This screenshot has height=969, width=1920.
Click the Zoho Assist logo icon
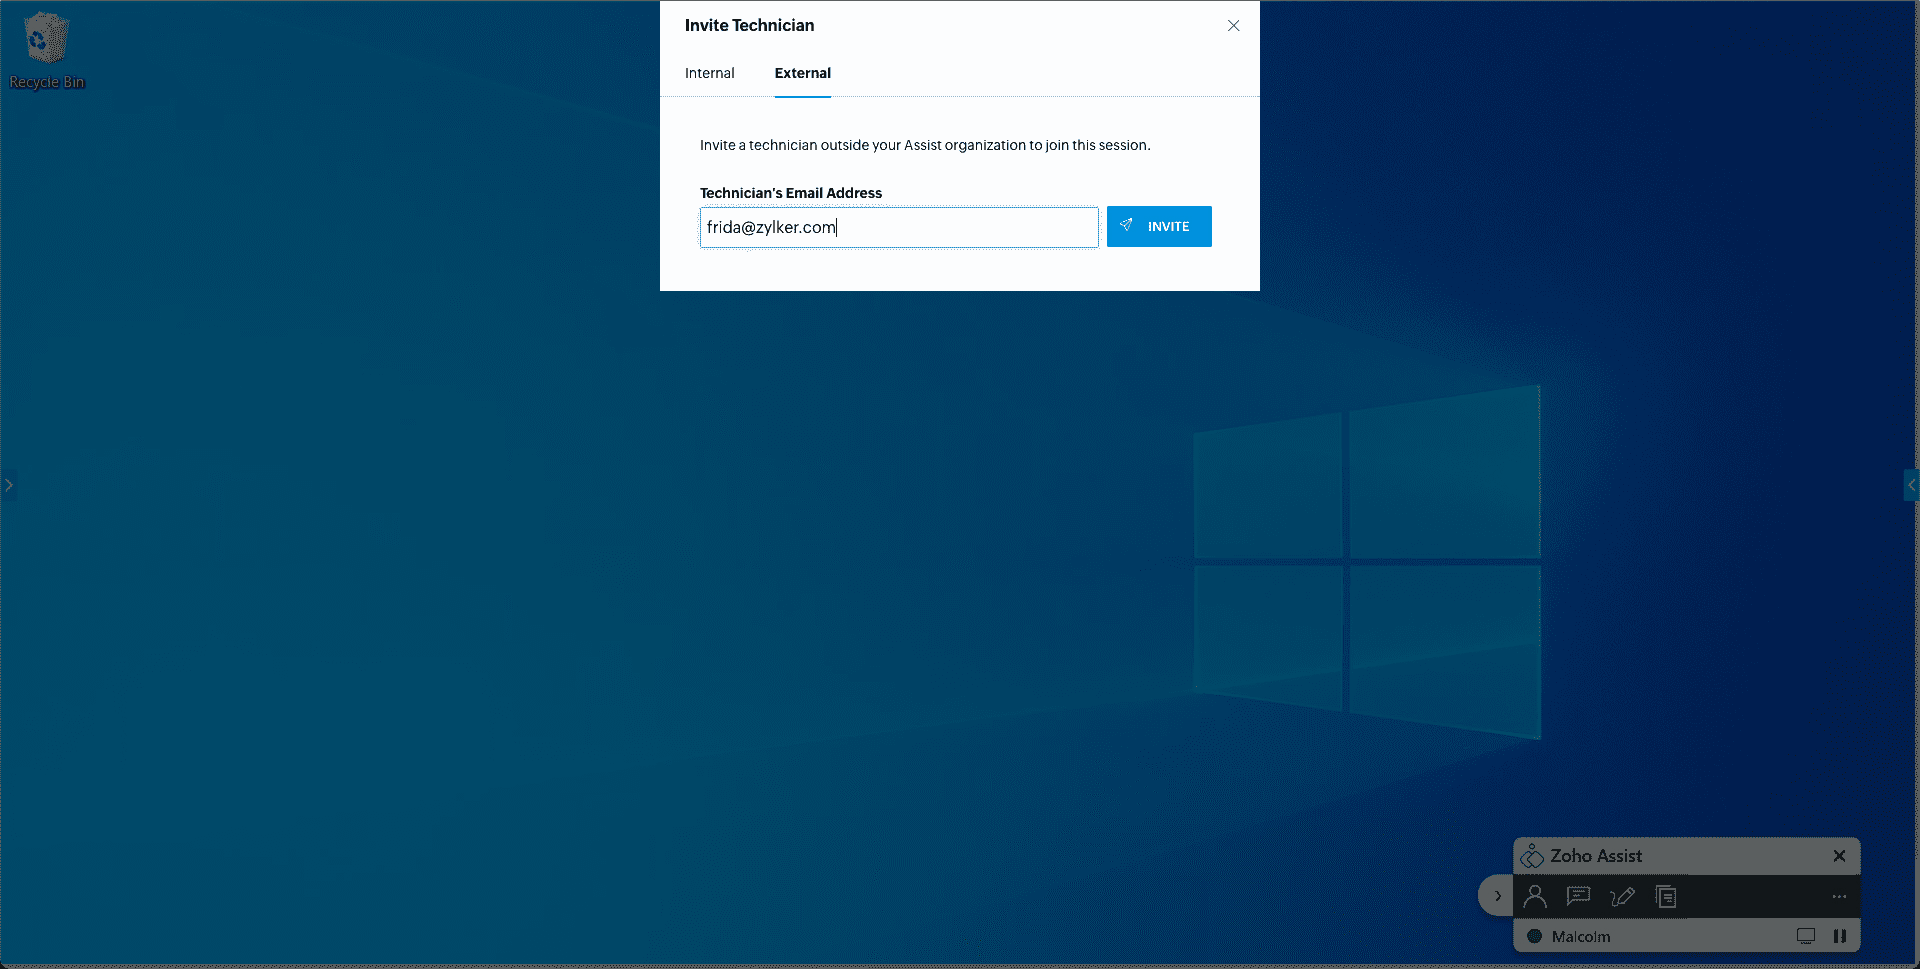point(1532,857)
